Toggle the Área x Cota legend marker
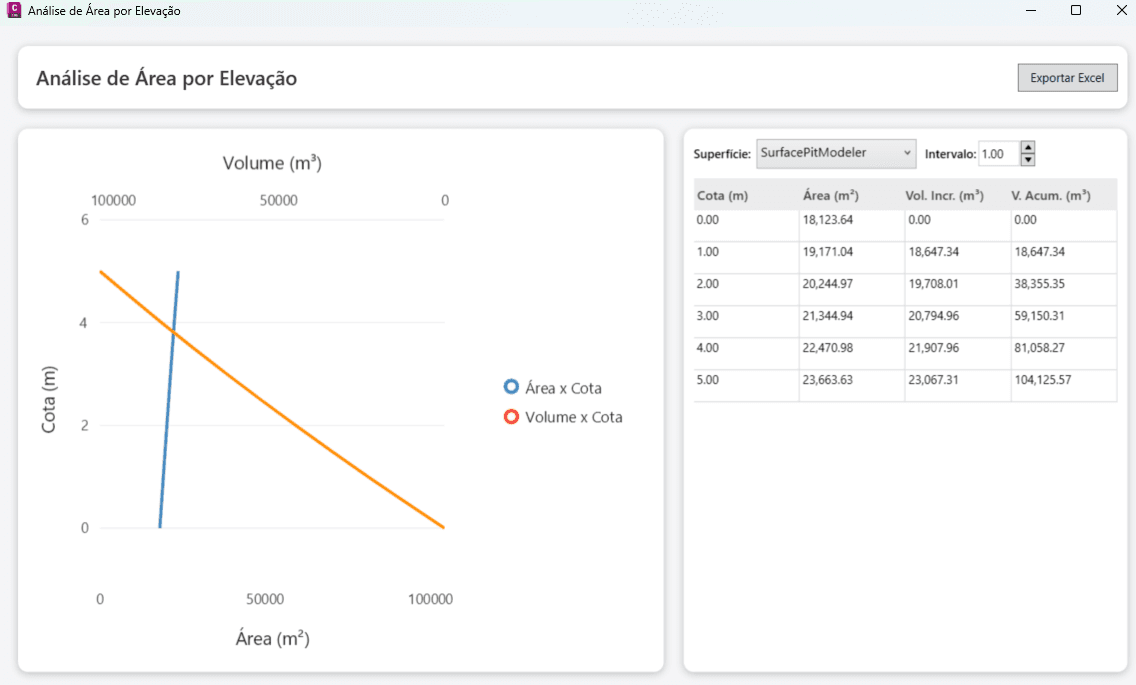This screenshot has width=1136, height=685. click(511, 388)
